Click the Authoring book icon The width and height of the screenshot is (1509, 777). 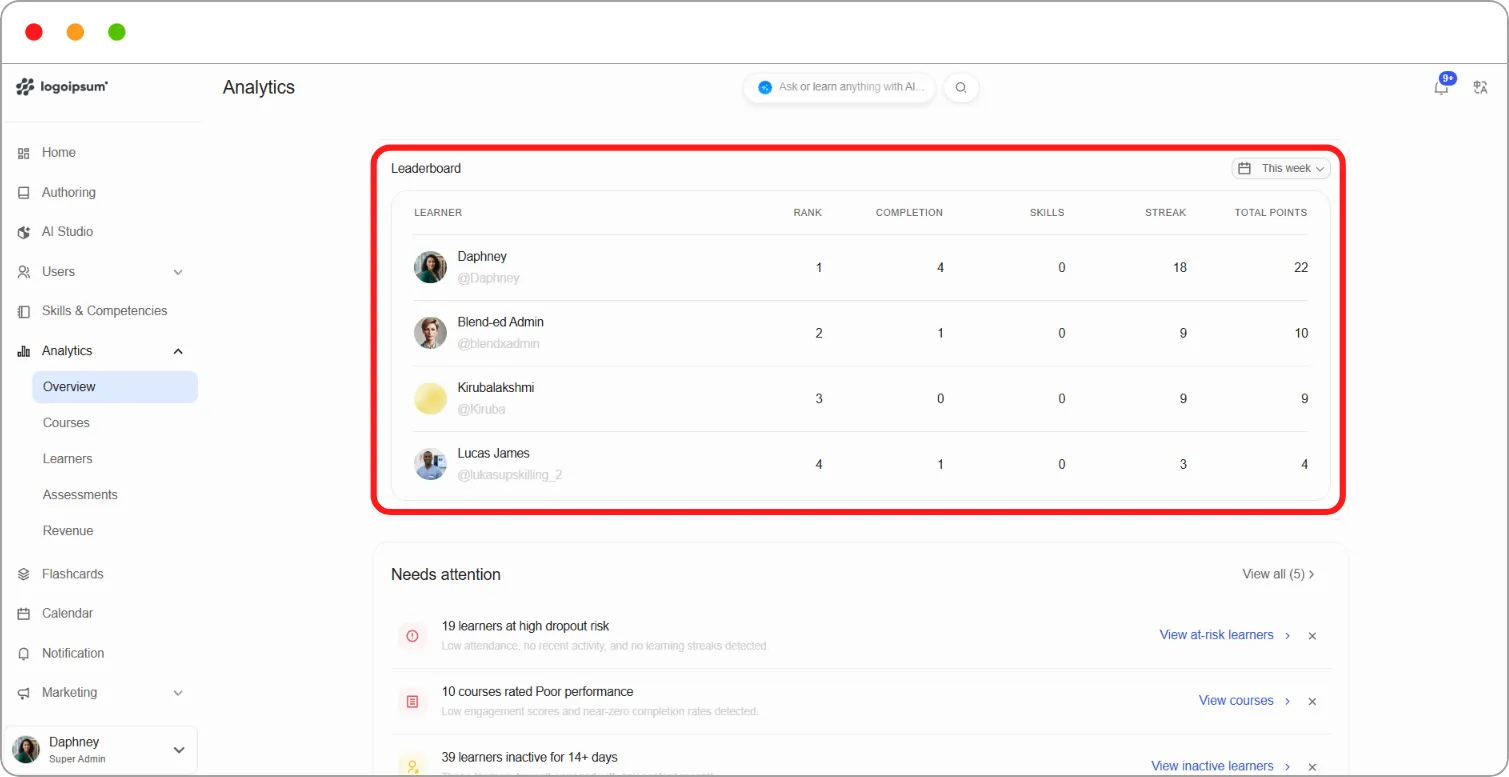coord(24,193)
